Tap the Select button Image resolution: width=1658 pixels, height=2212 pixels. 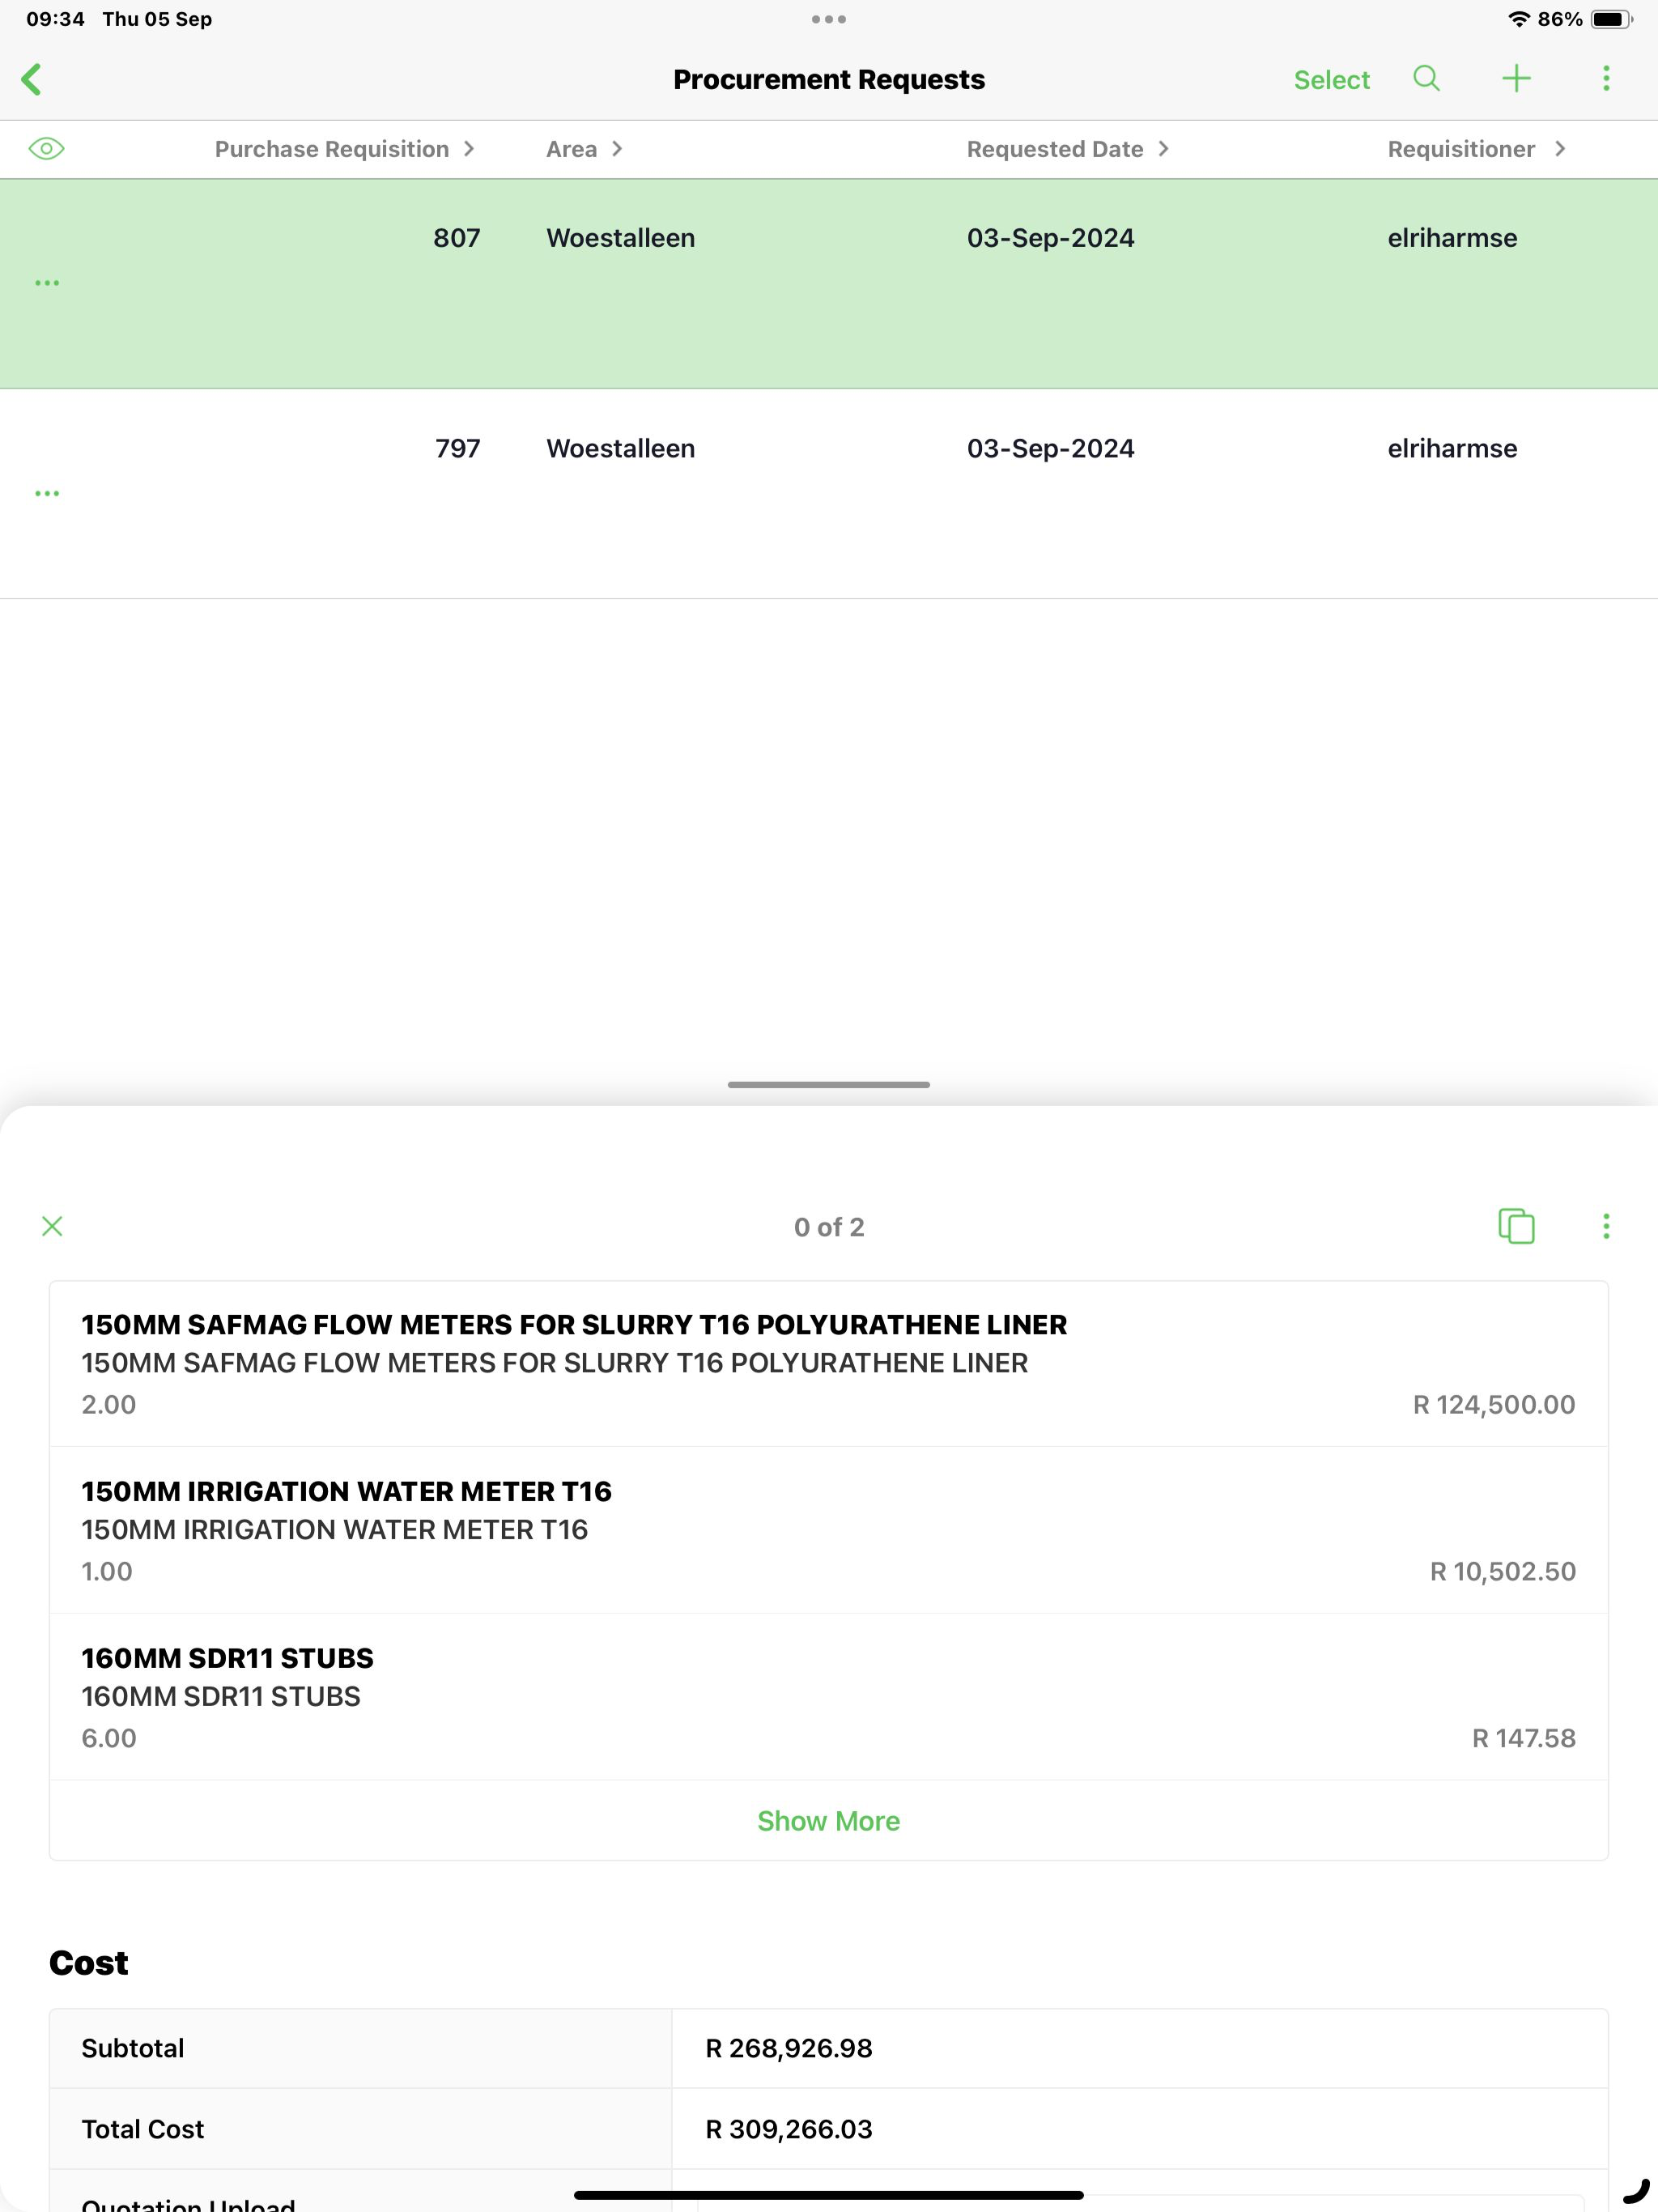[1331, 80]
